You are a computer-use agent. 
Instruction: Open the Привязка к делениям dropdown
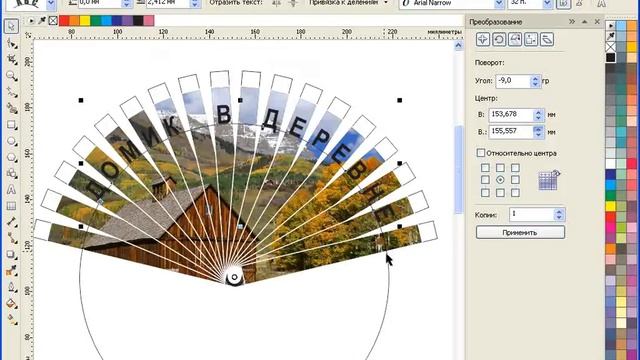point(386,3)
